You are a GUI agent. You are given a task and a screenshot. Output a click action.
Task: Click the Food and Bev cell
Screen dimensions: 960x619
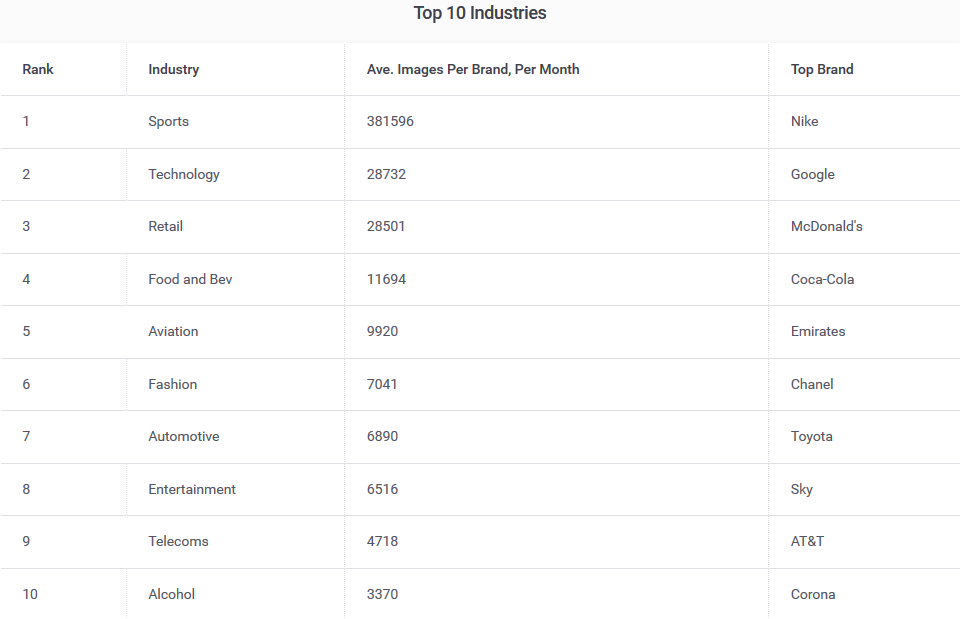coord(190,279)
